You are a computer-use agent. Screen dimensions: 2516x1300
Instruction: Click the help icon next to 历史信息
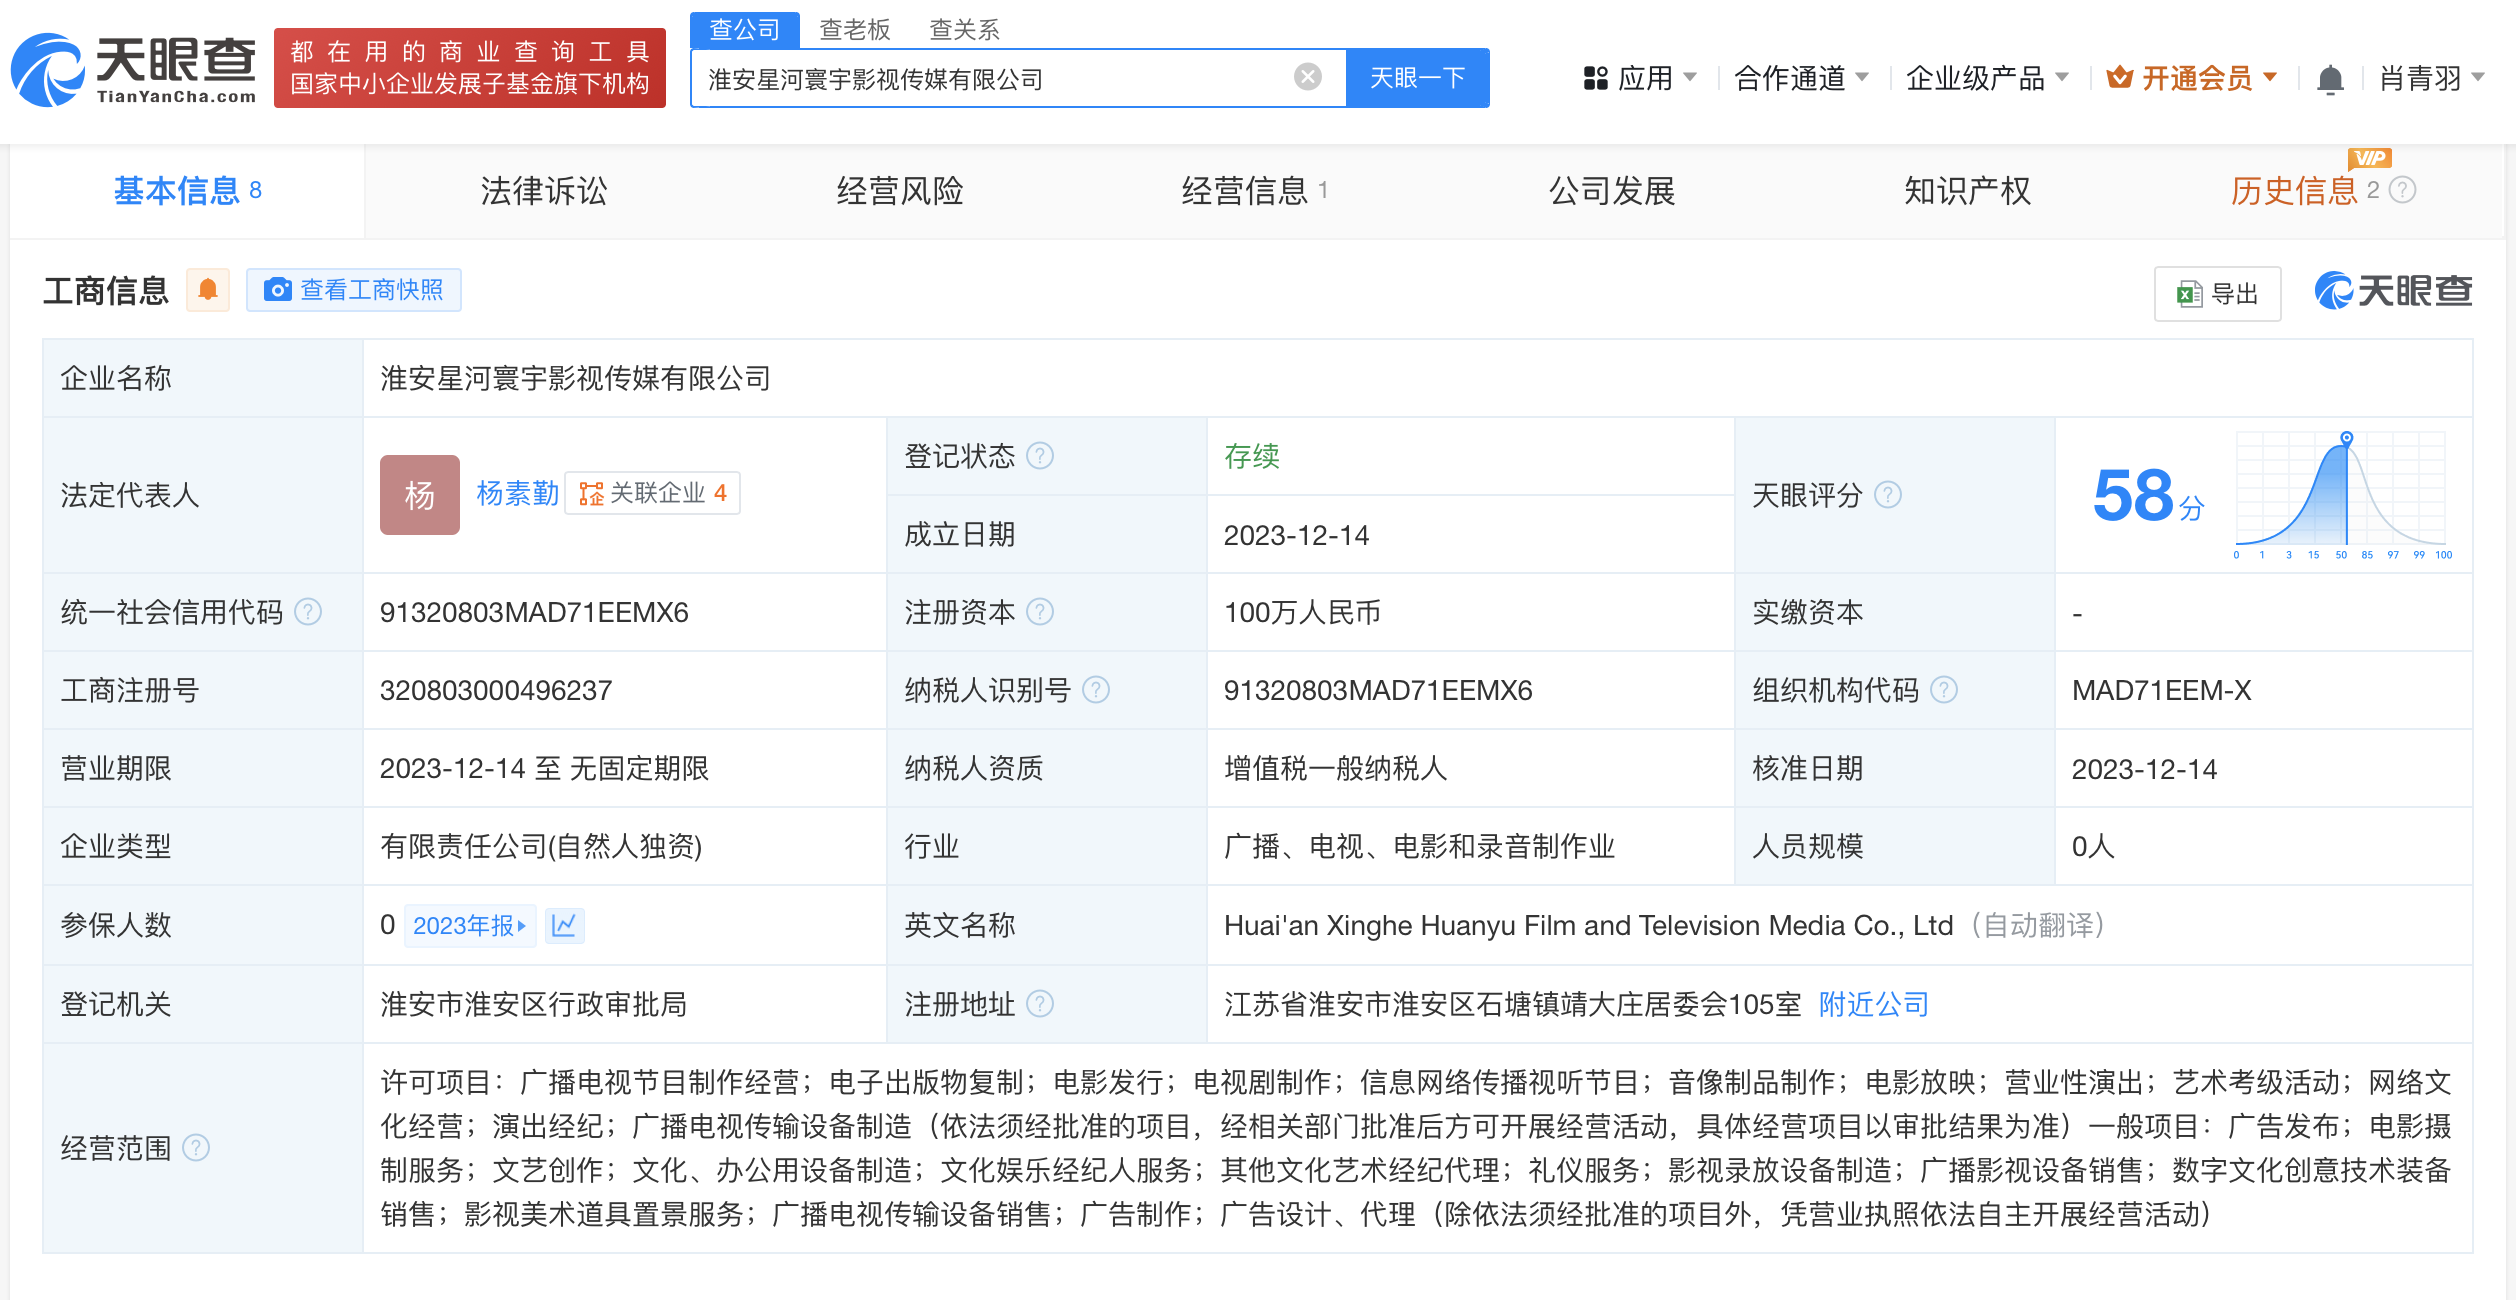click(x=2403, y=190)
